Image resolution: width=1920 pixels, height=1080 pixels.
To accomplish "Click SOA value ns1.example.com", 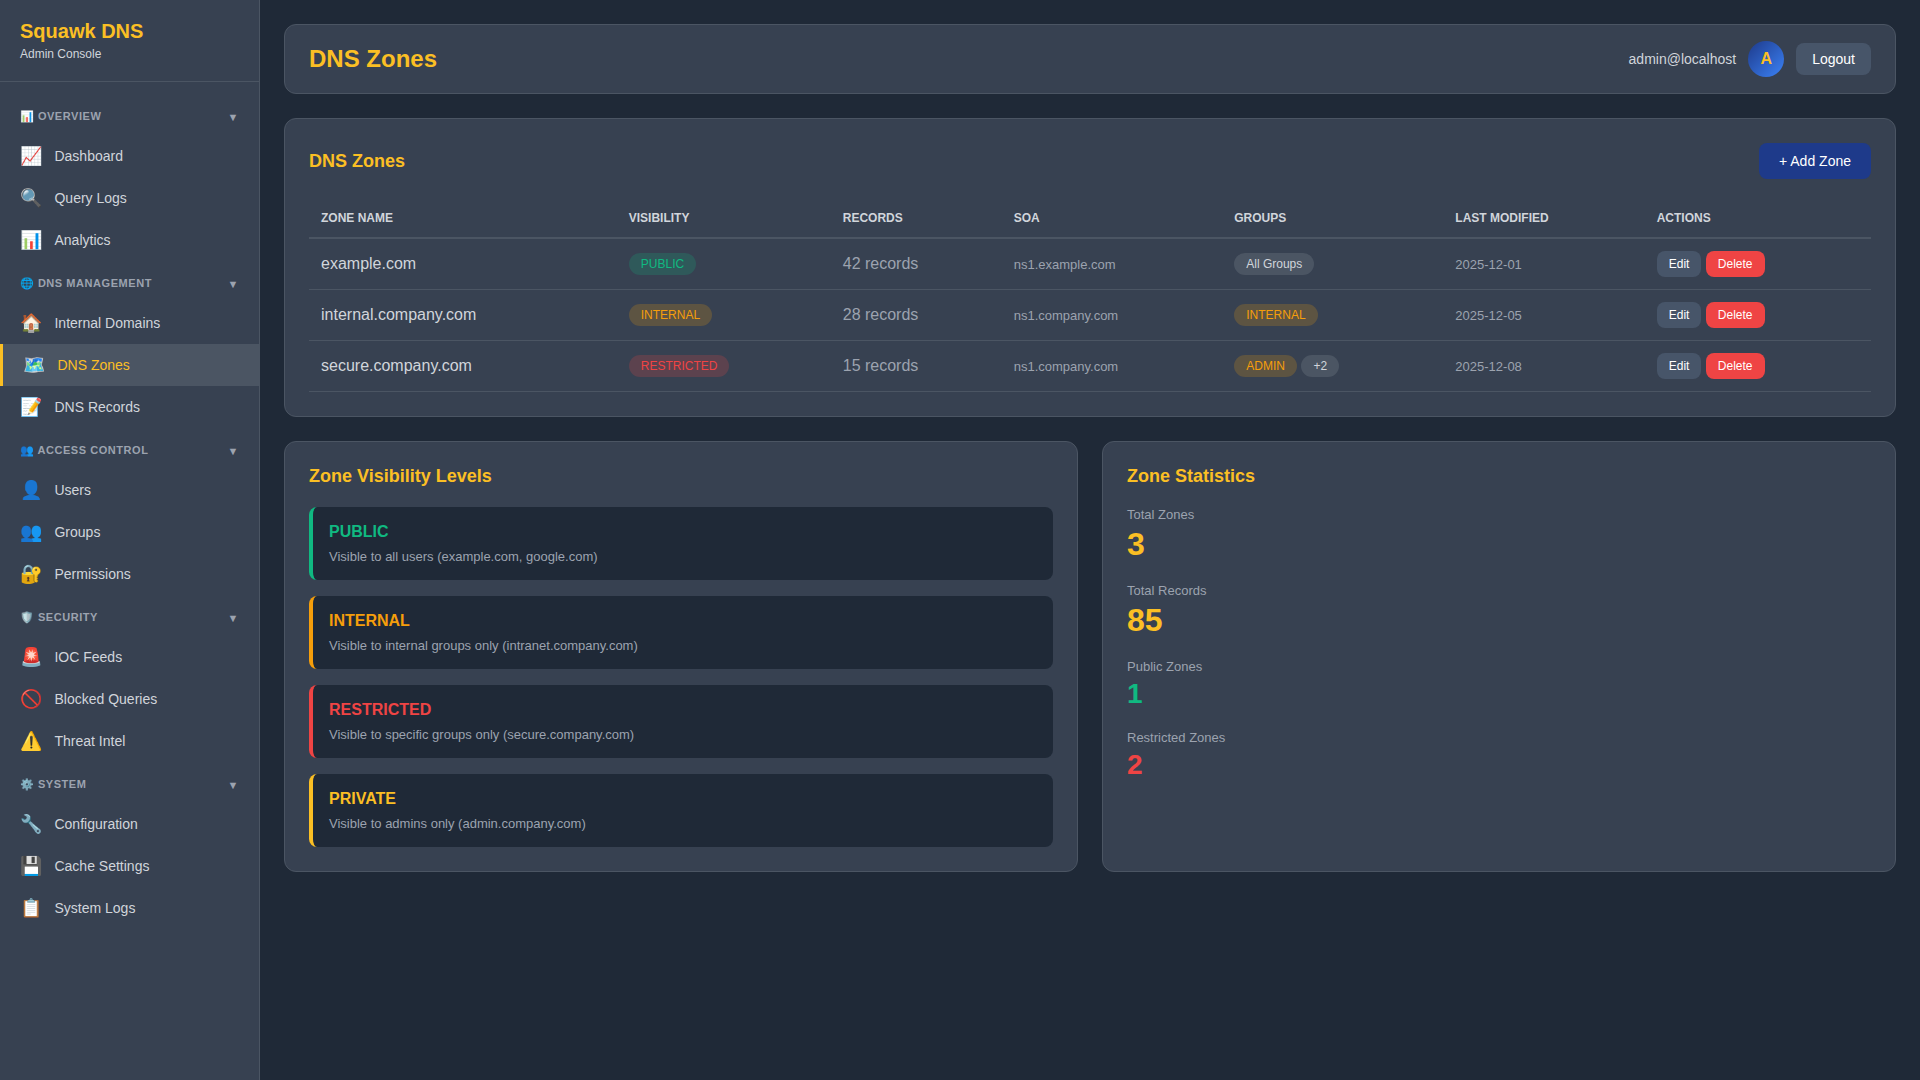I will click(1064, 265).
